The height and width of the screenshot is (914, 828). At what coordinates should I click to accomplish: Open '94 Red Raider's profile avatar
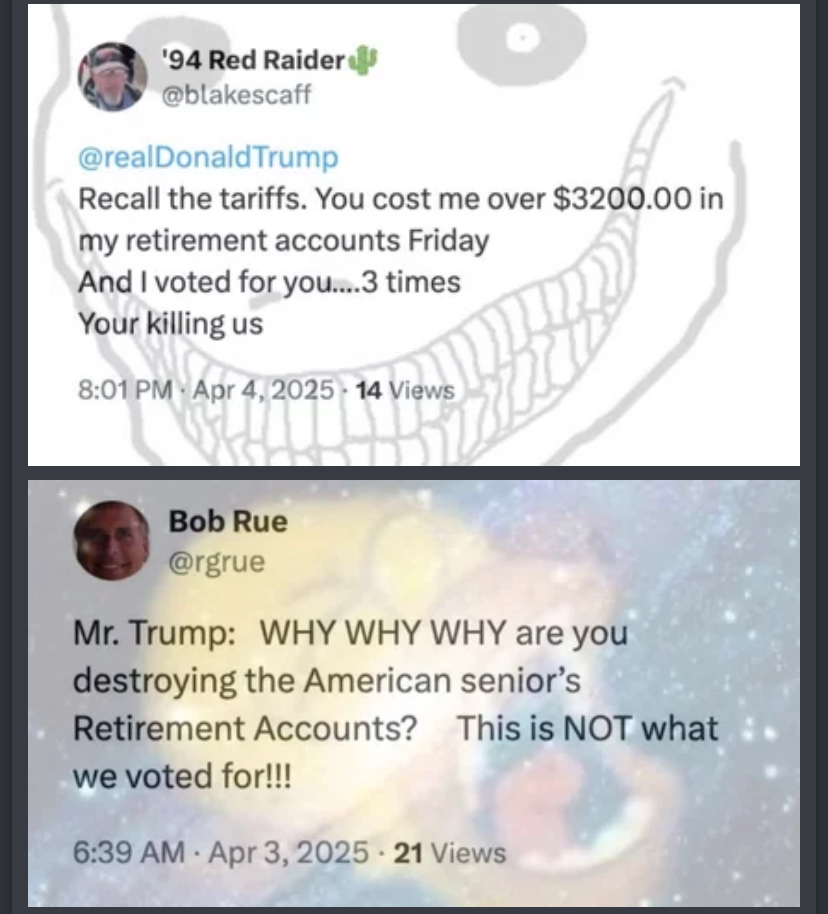pyautogui.click(x=113, y=76)
